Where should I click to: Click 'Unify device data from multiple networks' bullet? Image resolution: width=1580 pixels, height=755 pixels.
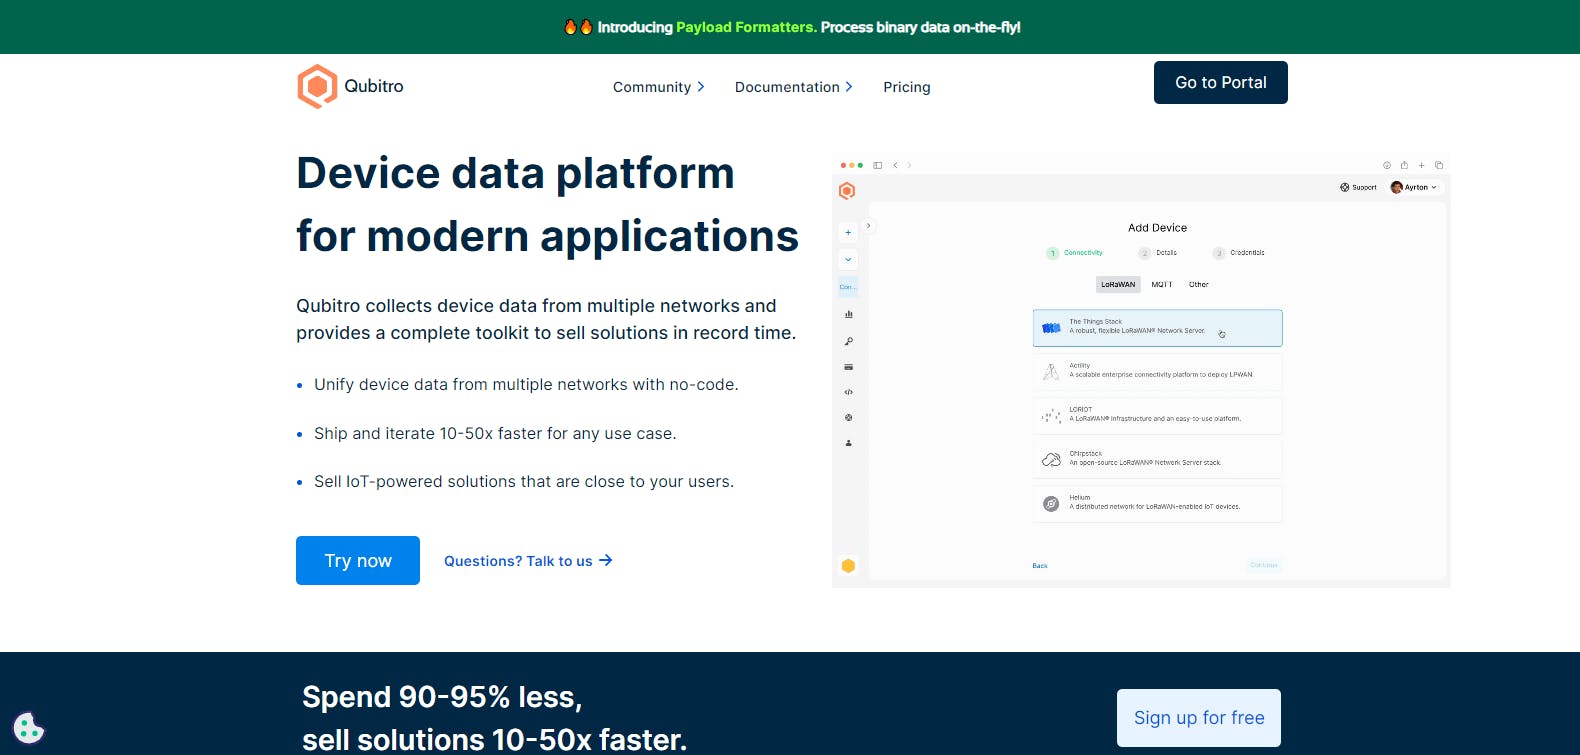[x=526, y=385]
